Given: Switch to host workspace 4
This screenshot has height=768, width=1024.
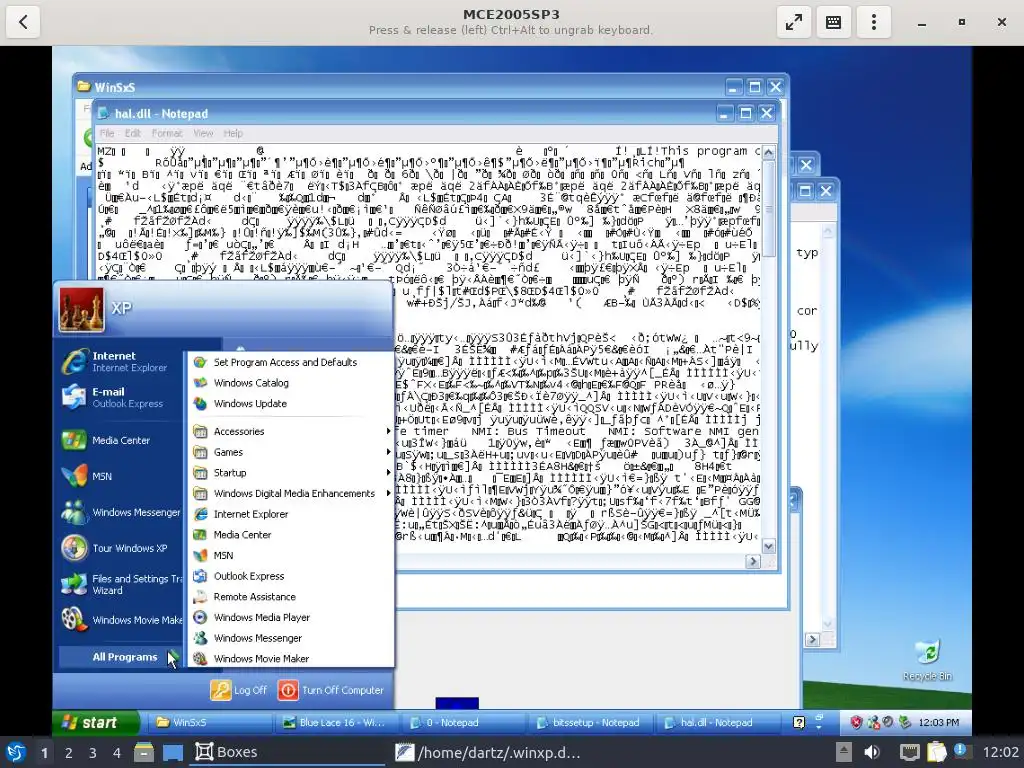Looking at the screenshot, I should (117, 753).
